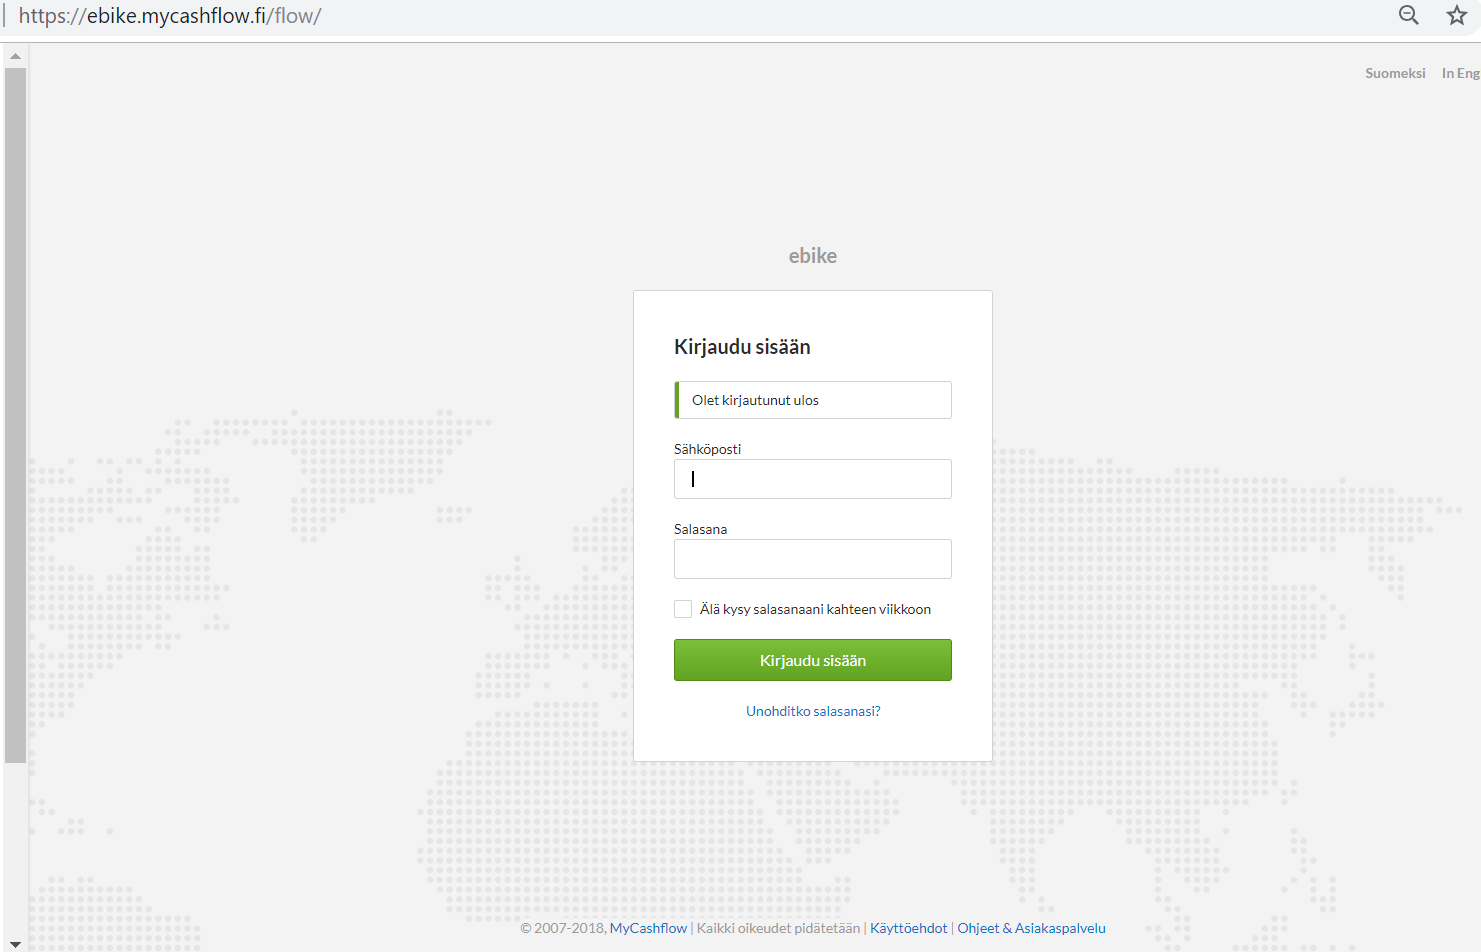This screenshot has width=1481, height=952.
Task: Open Ohjeet & Asiakaspalvelu link
Action: coord(1031,928)
